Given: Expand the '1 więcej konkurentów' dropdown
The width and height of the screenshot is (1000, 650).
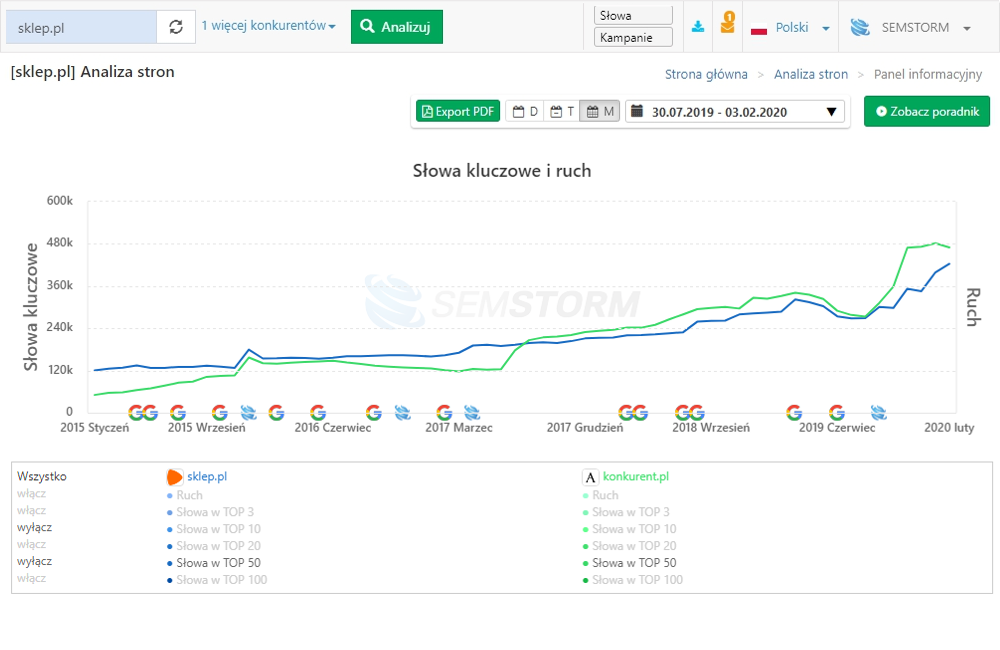Looking at the screenshot, I should click(x=268, y=26).
